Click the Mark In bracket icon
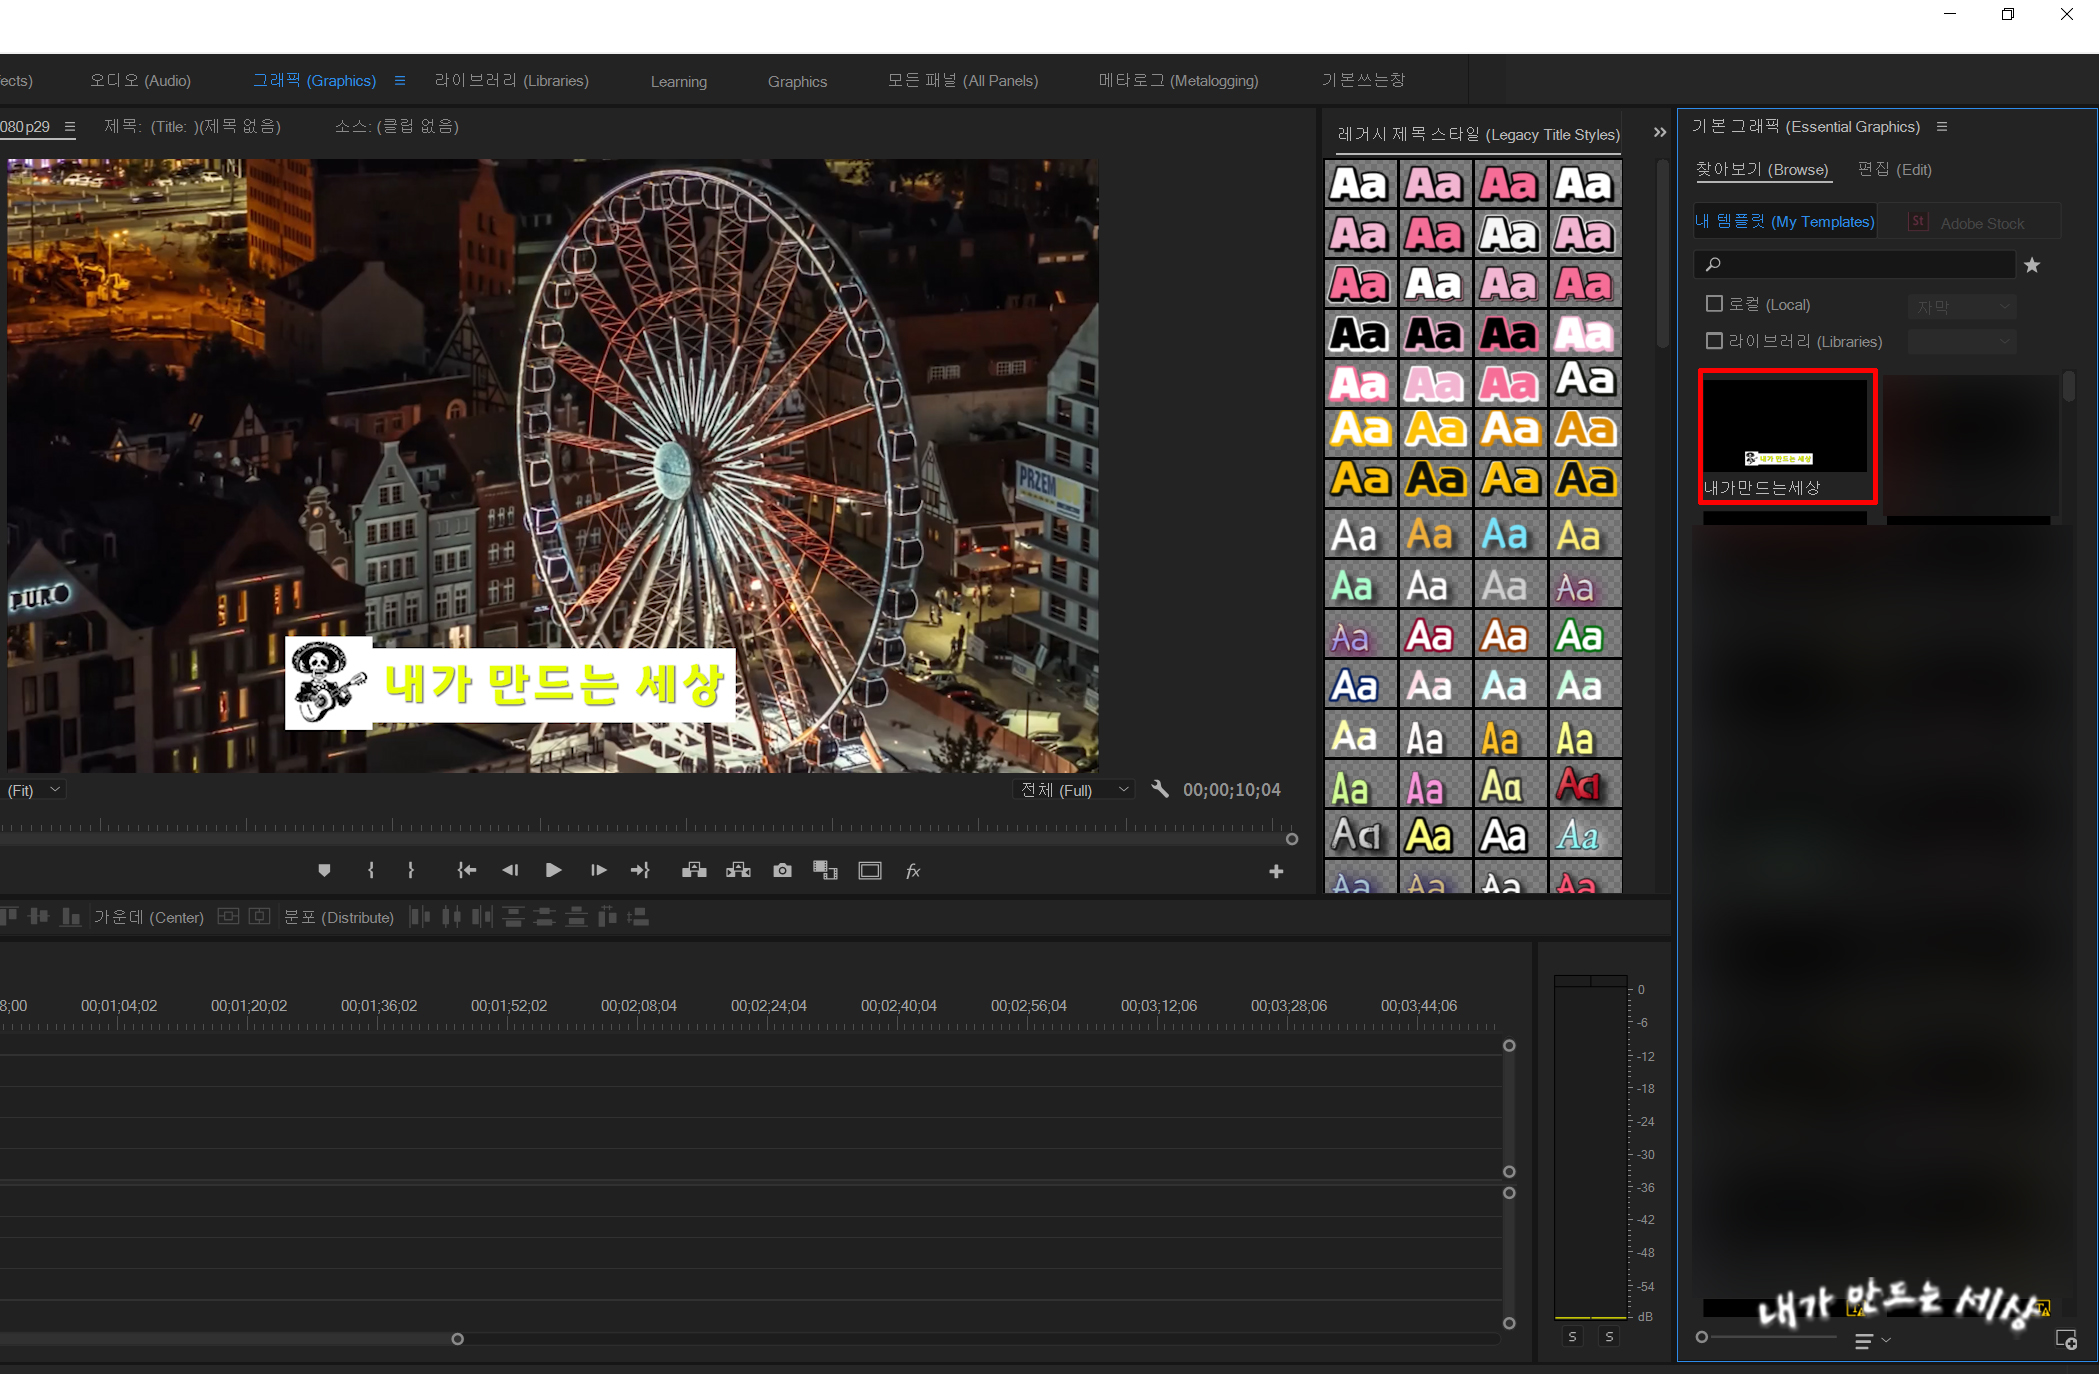Viewport: 2099px width, 1374px height. click(371, 871)
